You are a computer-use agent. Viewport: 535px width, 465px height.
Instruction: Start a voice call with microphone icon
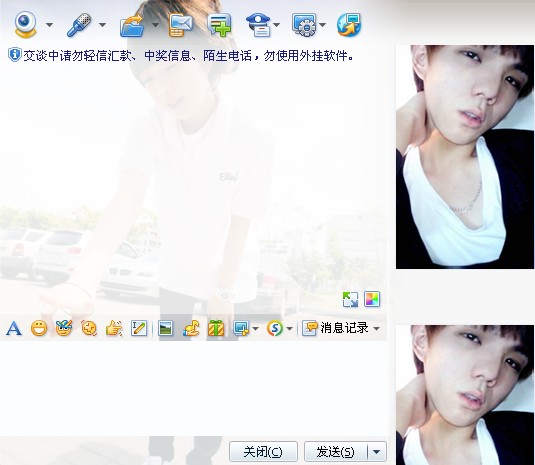(79, 25)
